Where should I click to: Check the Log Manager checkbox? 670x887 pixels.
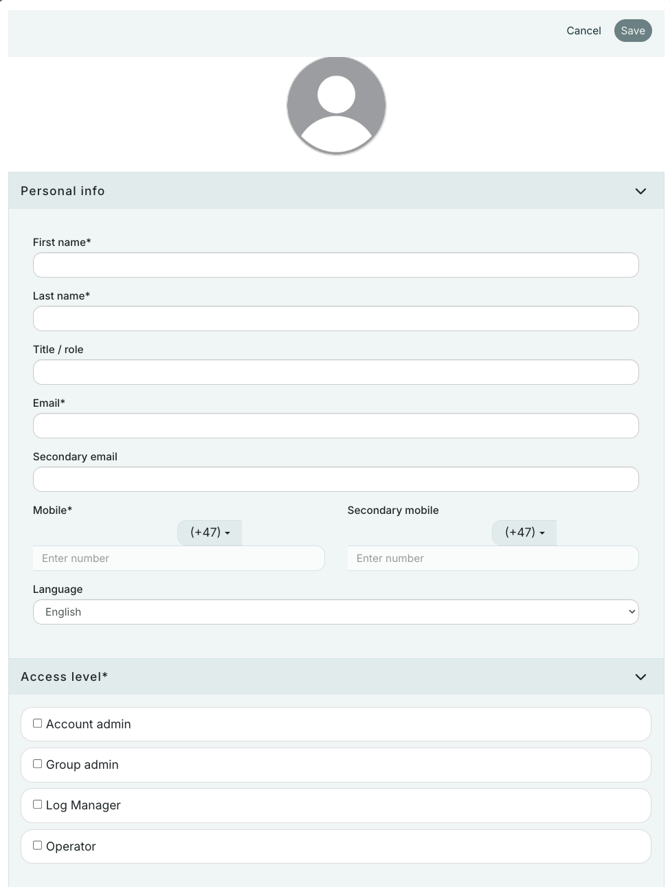tap(38, 804)
